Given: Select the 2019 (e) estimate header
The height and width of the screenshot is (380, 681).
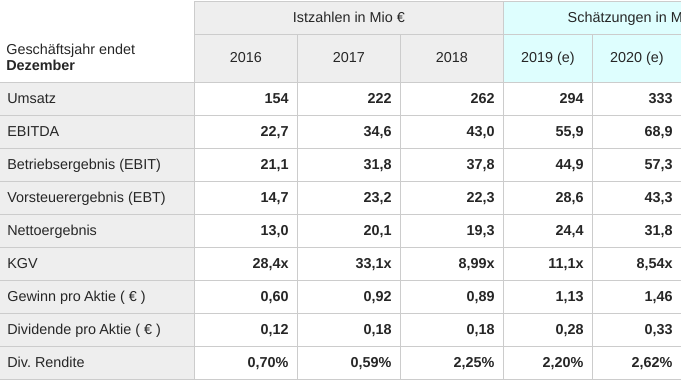Looking at the screenshot, I should point(548,58).
